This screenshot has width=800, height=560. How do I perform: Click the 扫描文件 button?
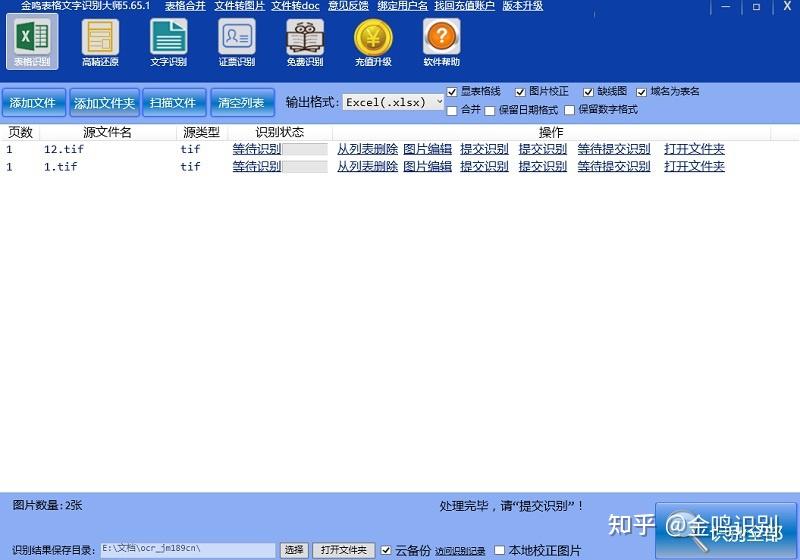pyautogui.click(x=174, y=103)
